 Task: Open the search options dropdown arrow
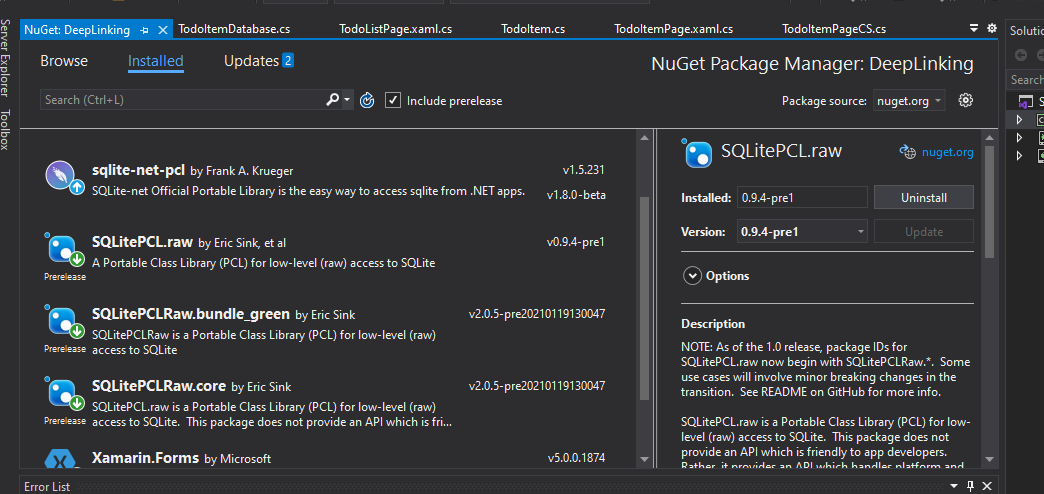347,101
